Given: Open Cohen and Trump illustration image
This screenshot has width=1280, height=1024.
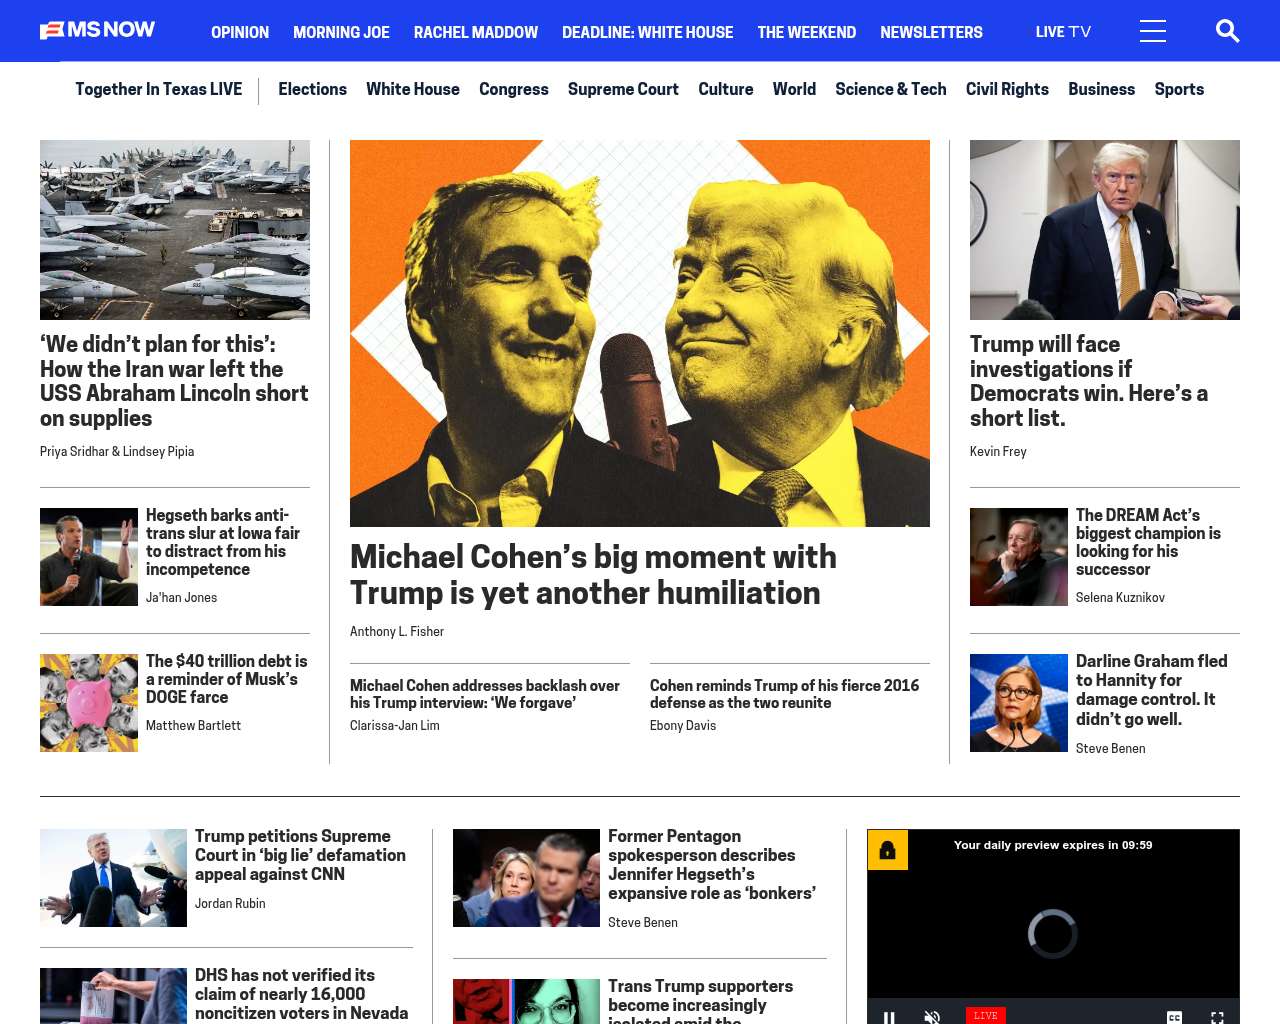Looking at the screenshot, I should [x=640, y=333].
